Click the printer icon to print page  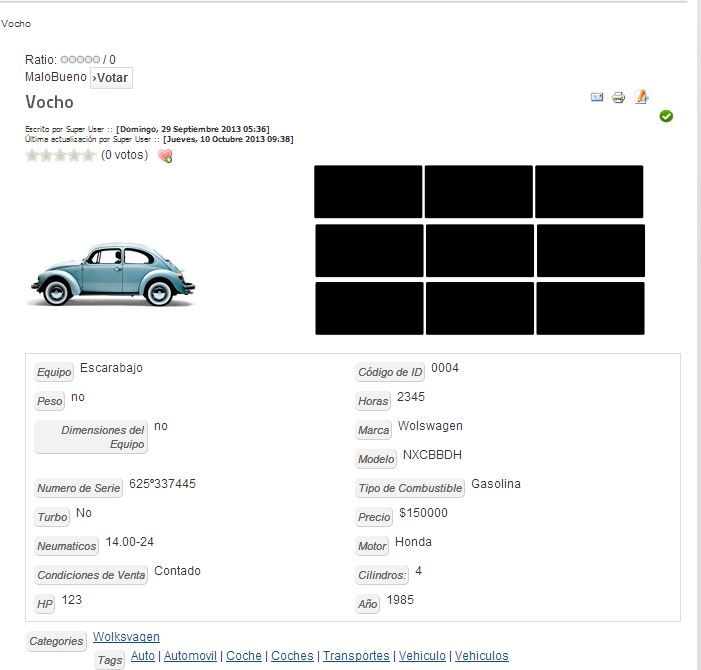(x=618, y=97)
